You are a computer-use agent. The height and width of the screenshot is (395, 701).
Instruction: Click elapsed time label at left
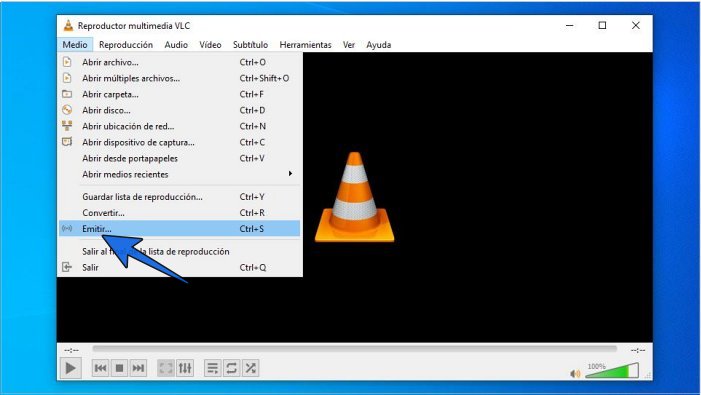point(72,350)
